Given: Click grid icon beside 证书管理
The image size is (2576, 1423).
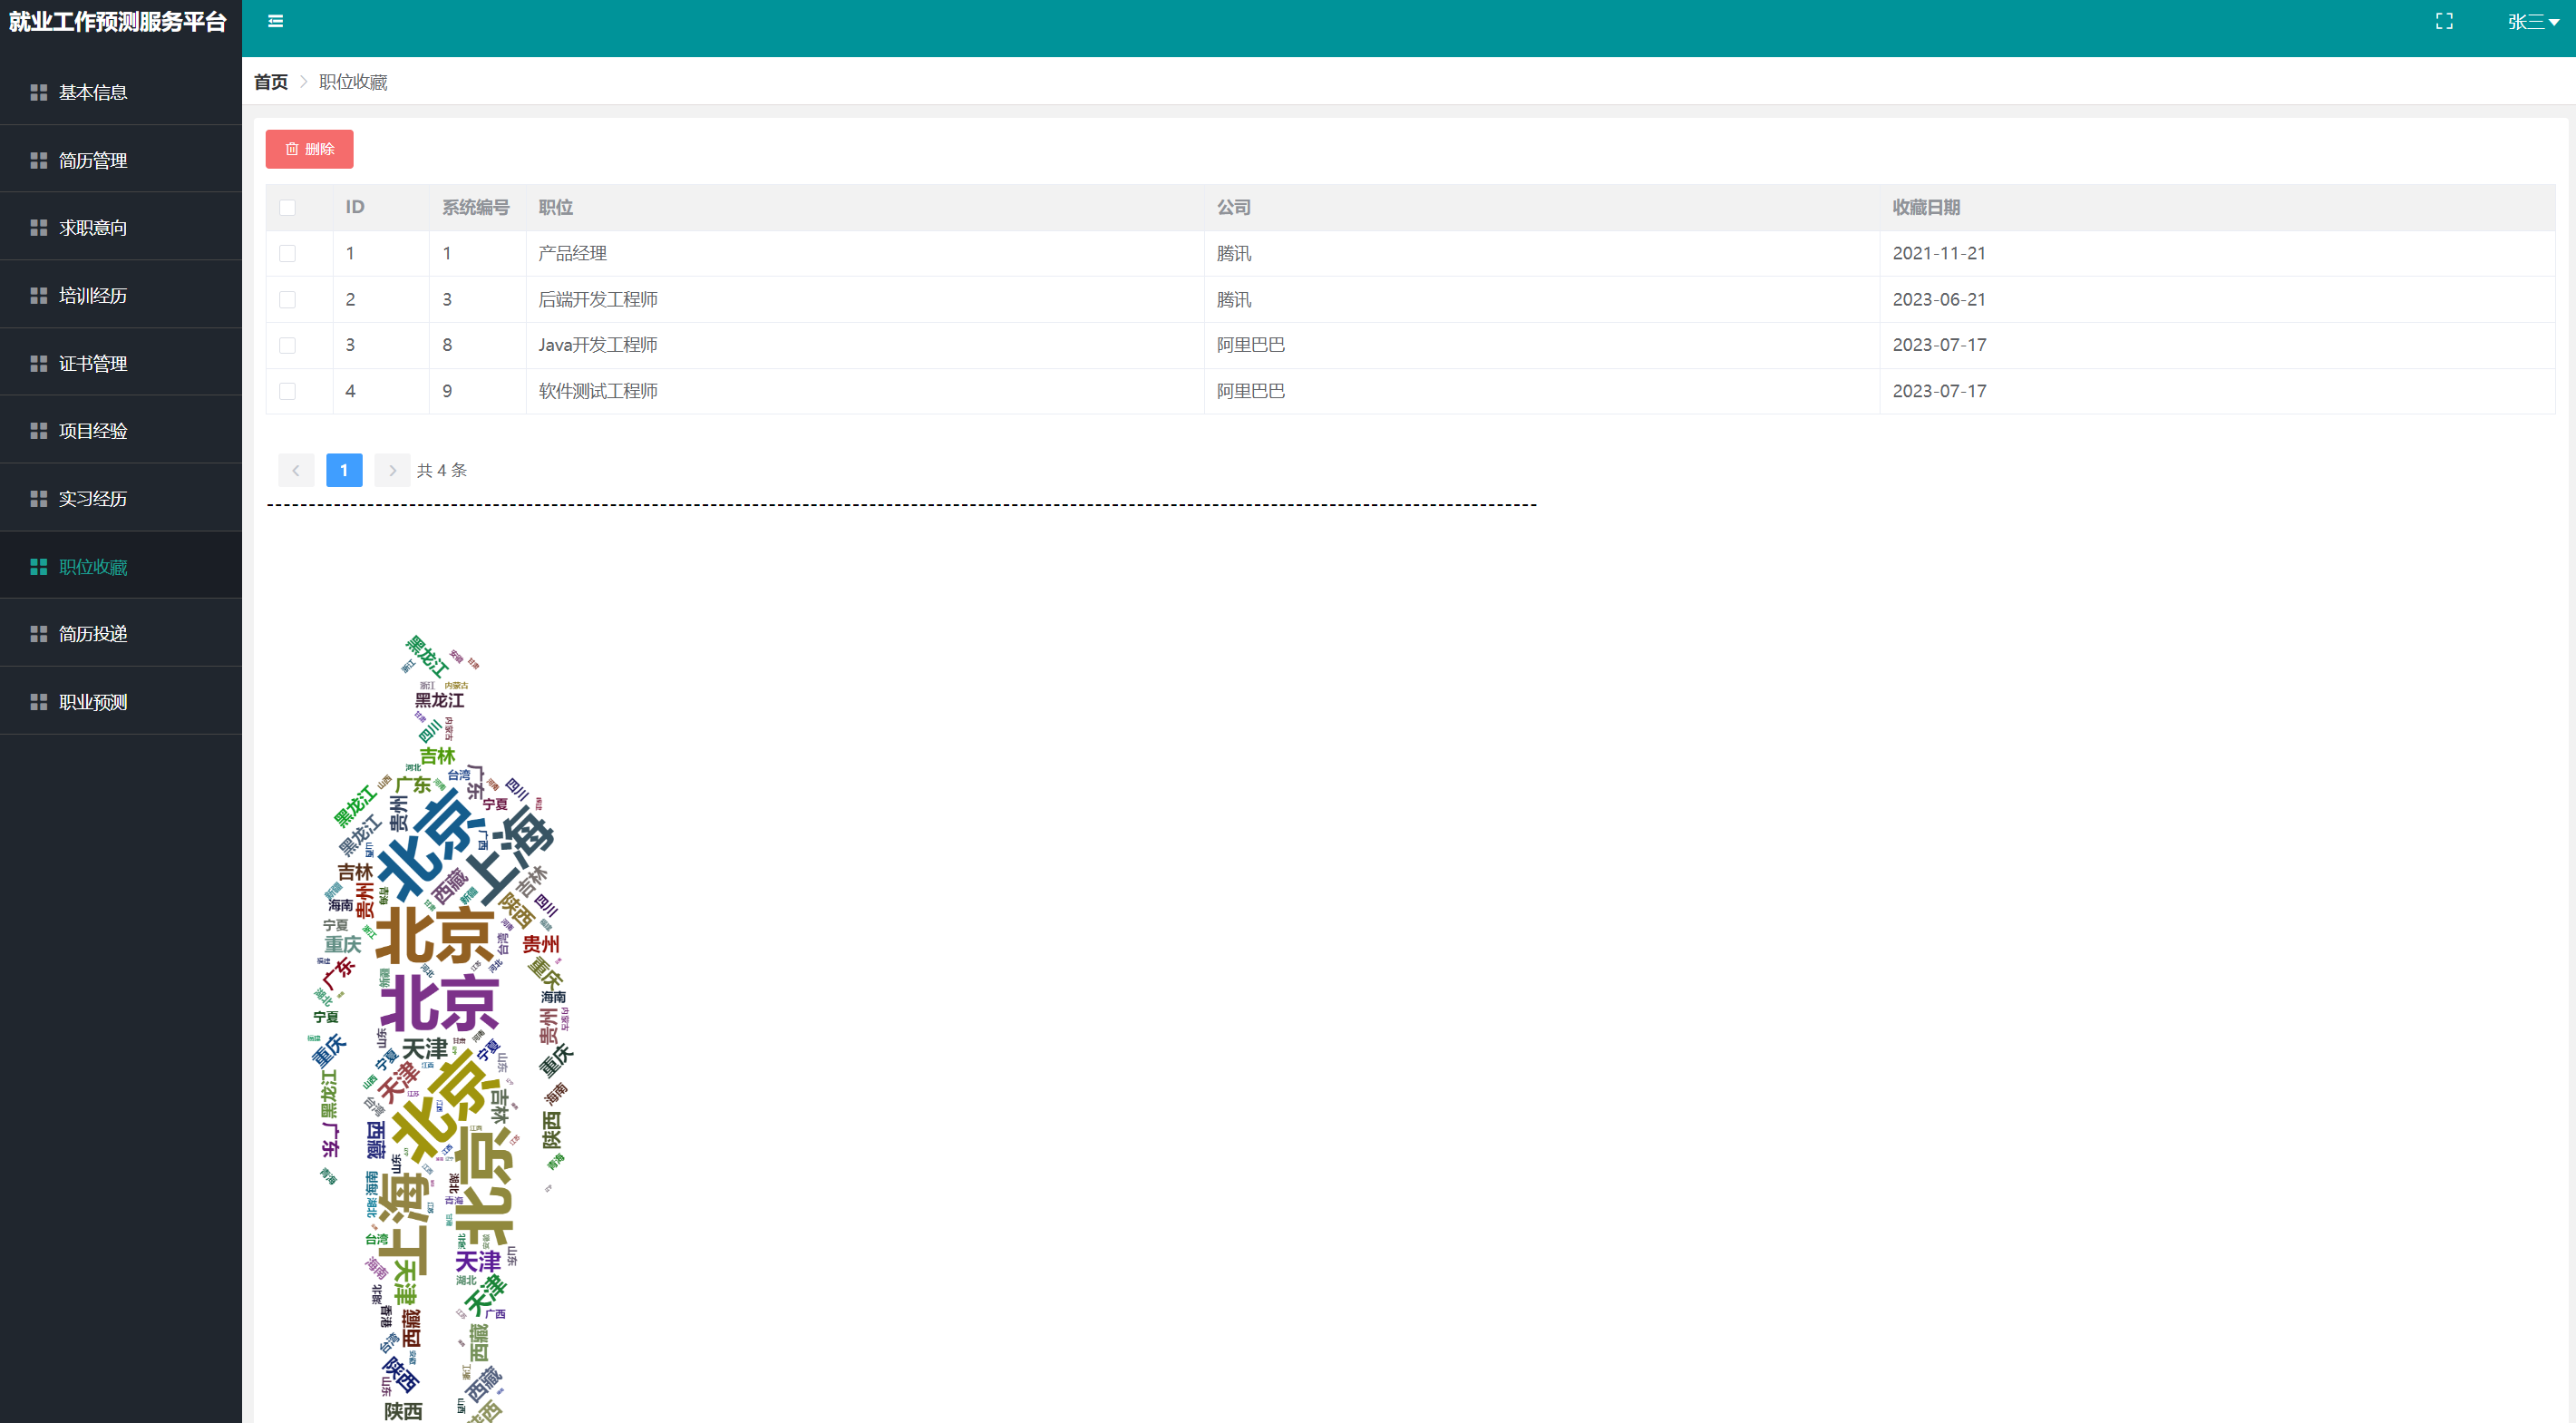Looking at the screenshot, I should 39,363.
